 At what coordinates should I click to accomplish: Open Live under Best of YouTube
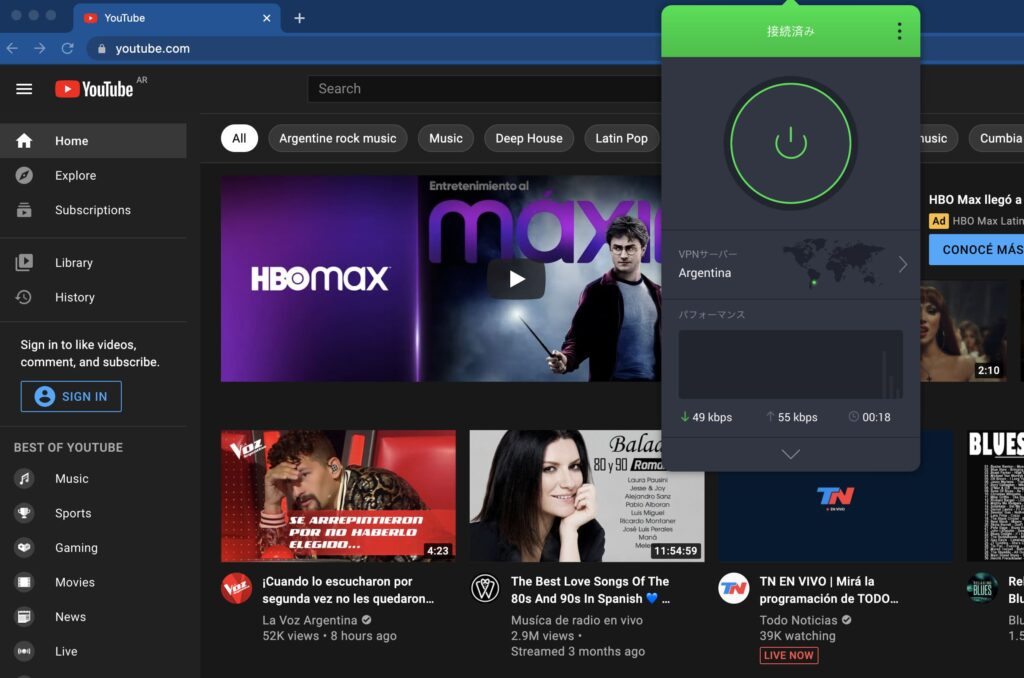click(93, 651)
